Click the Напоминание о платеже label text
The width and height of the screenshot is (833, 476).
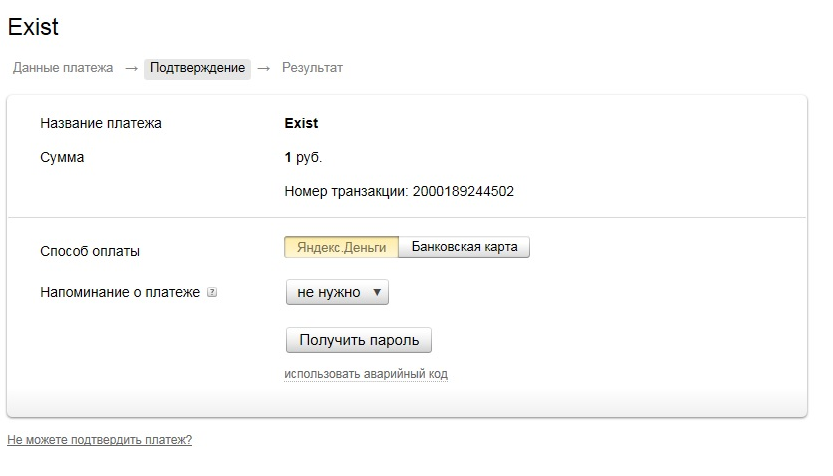click(120, 293)
